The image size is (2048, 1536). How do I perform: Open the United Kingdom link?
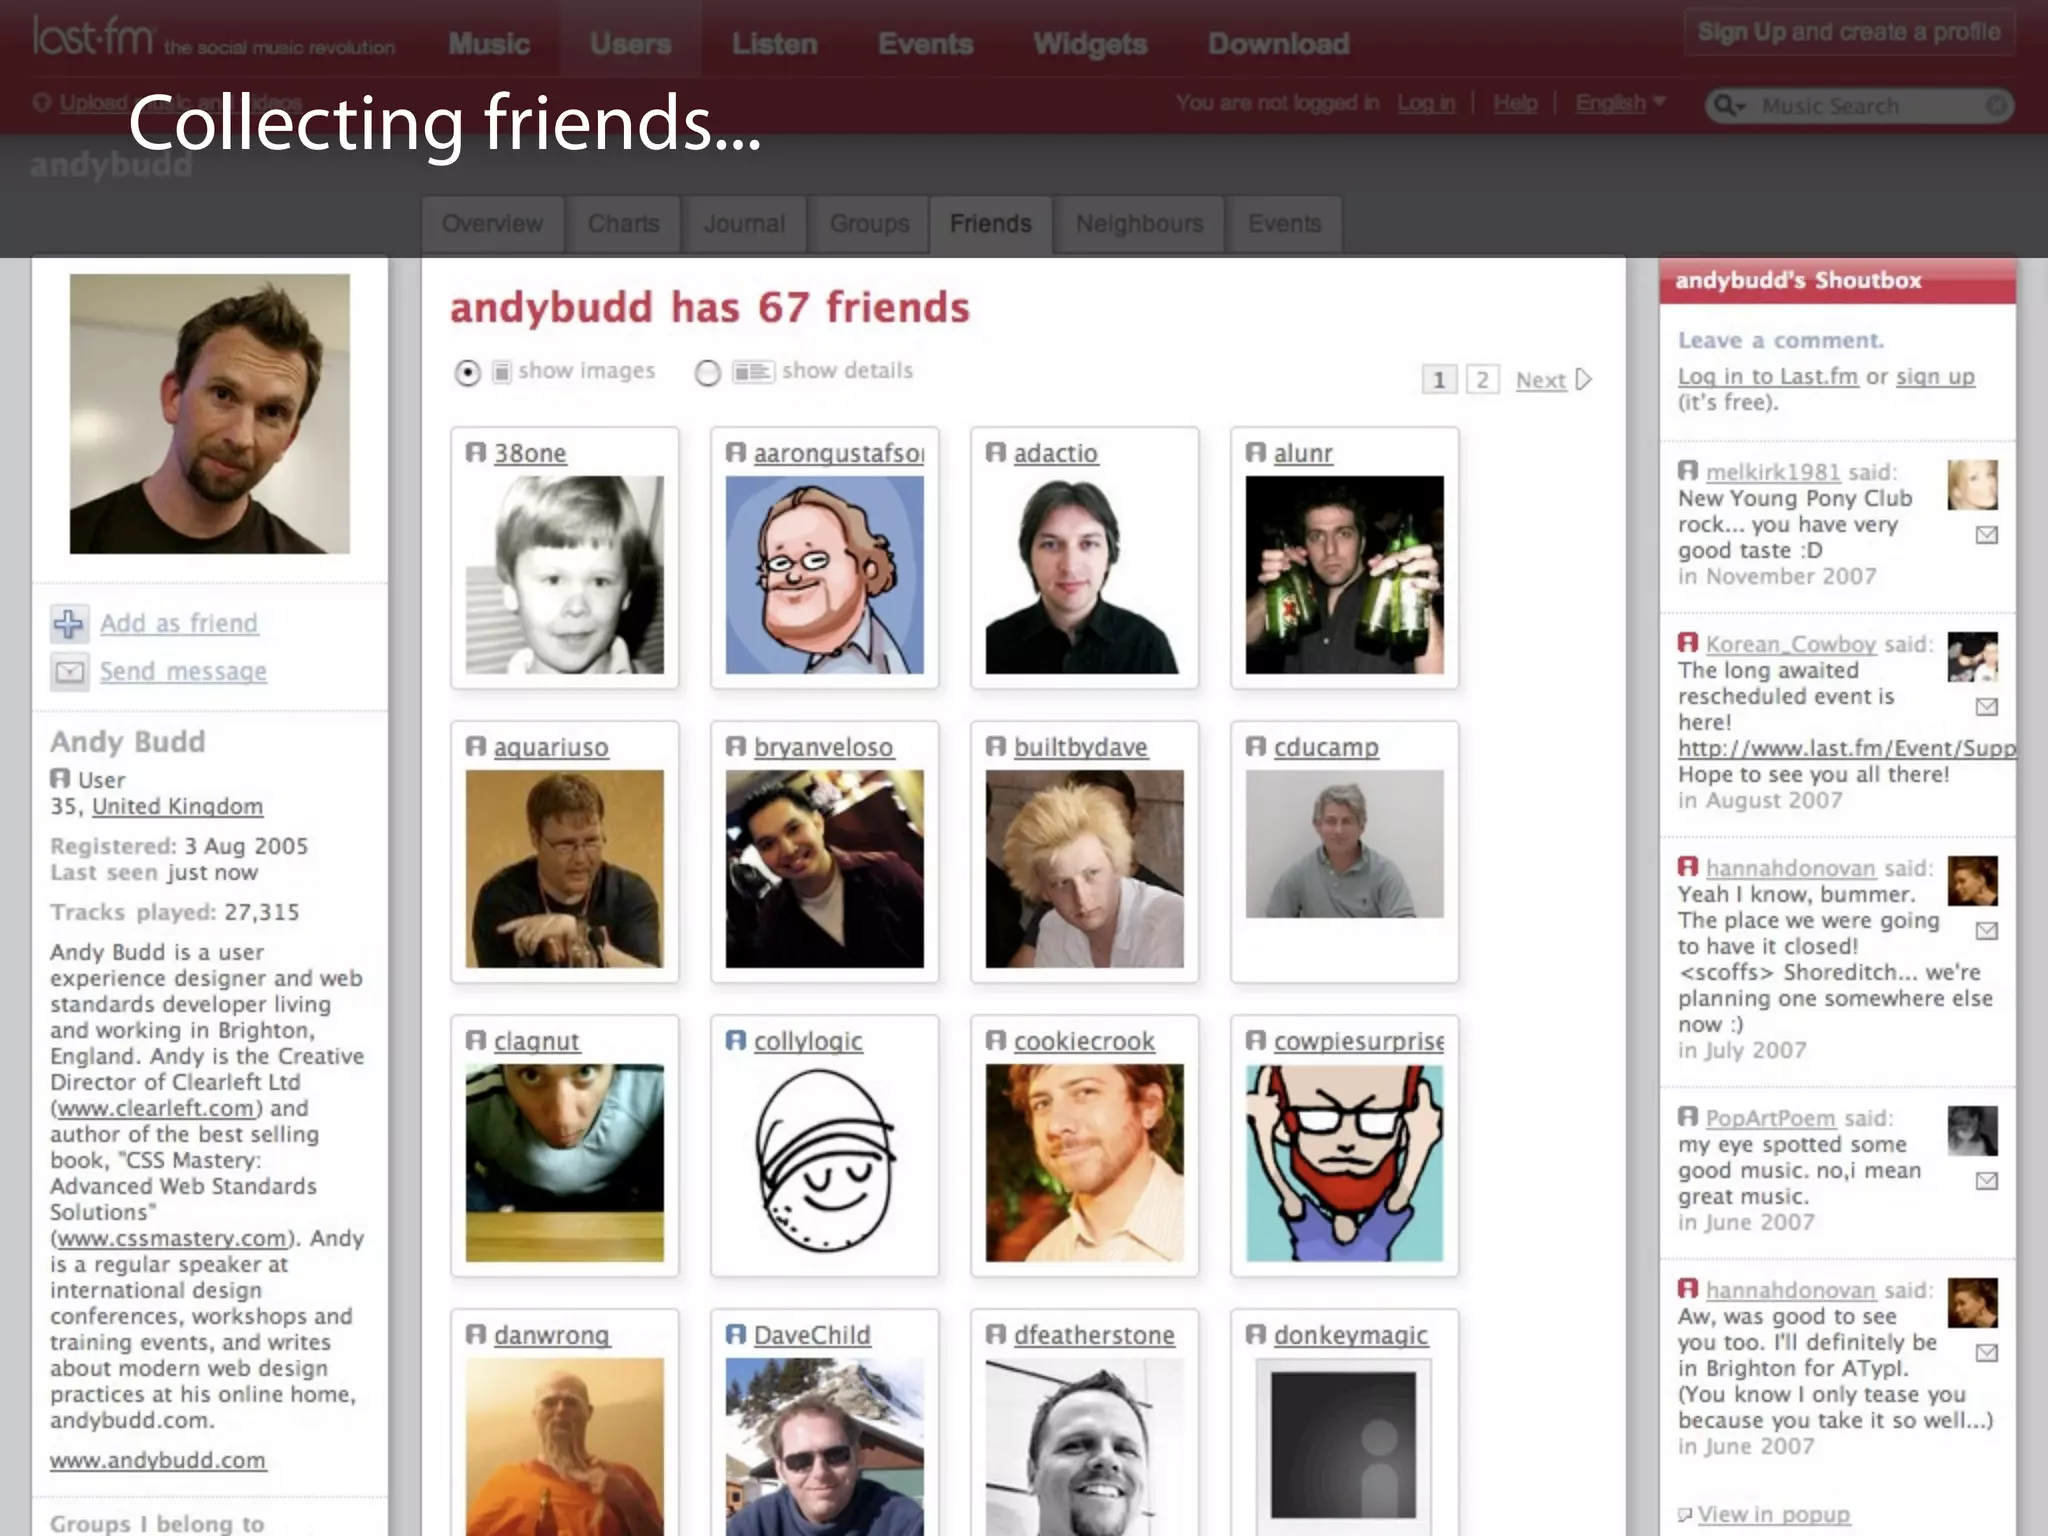coord(178,806)
